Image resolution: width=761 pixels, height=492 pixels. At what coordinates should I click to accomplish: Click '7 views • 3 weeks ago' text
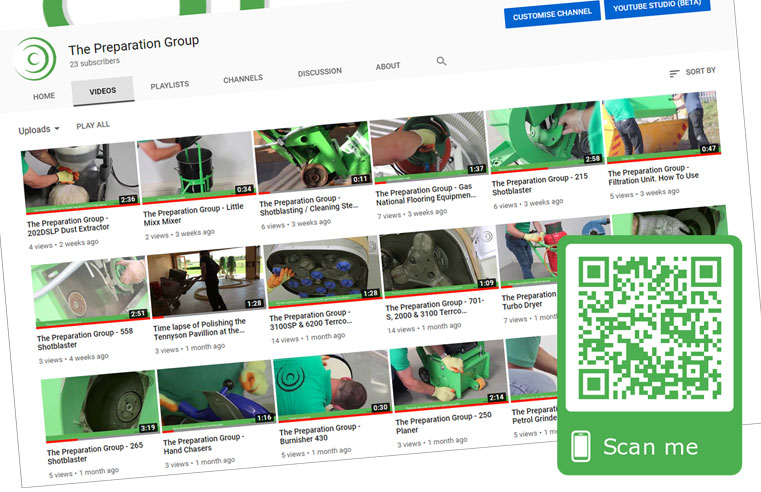tap(412, 213)
